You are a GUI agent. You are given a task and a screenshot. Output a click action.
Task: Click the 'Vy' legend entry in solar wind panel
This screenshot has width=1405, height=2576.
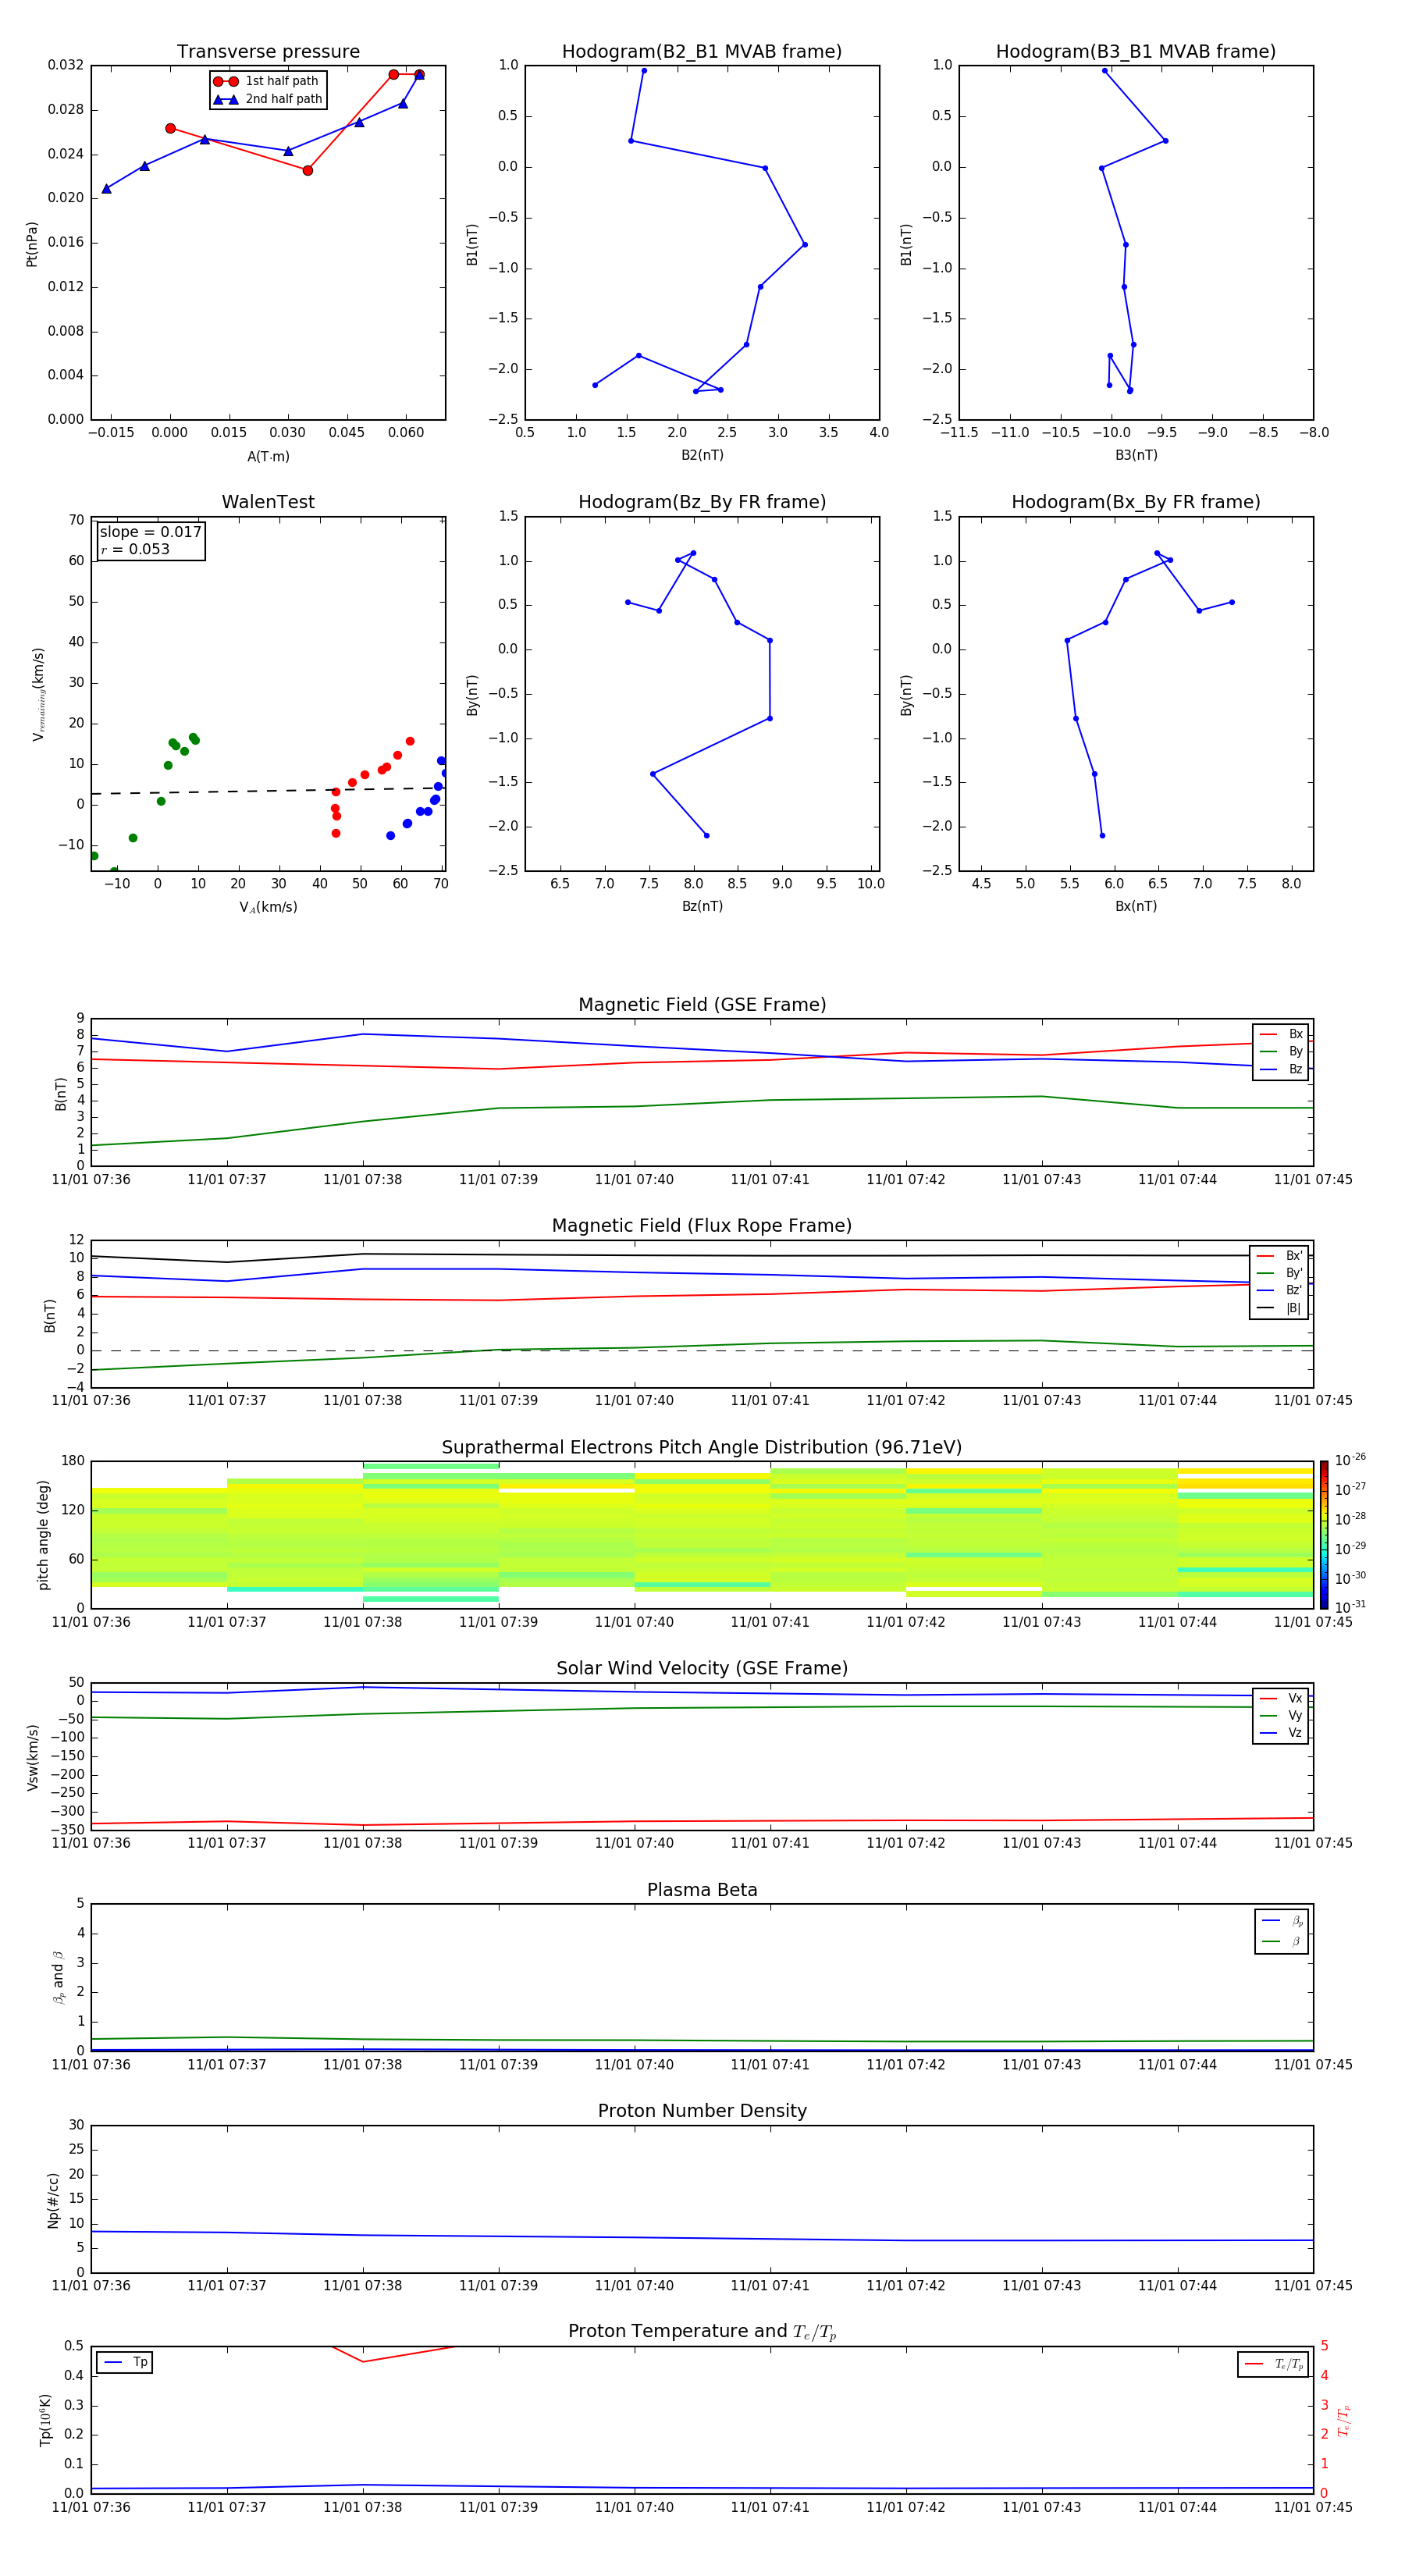[1281, 1716]
